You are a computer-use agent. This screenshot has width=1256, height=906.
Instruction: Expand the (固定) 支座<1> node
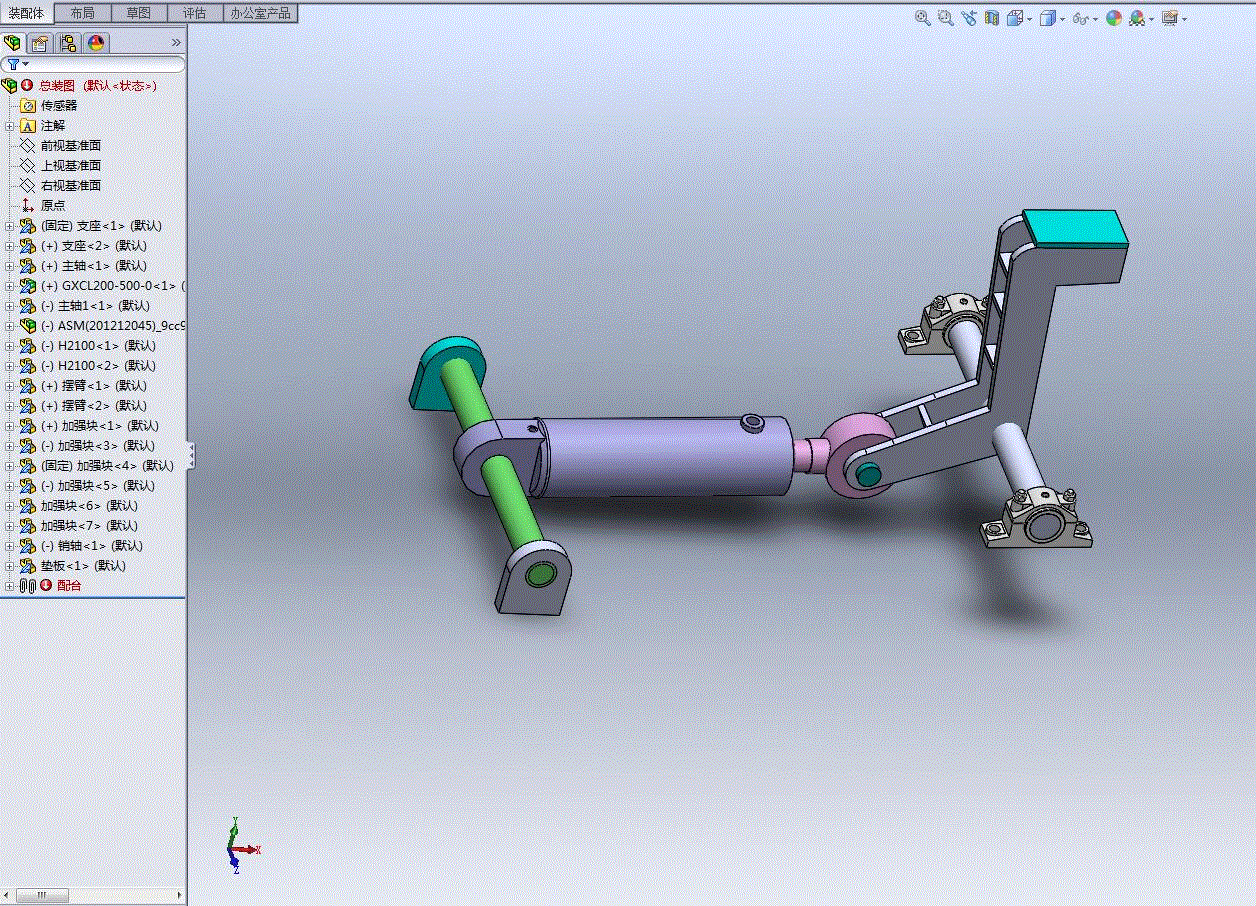pyautogui.click(x=9, y=226)
